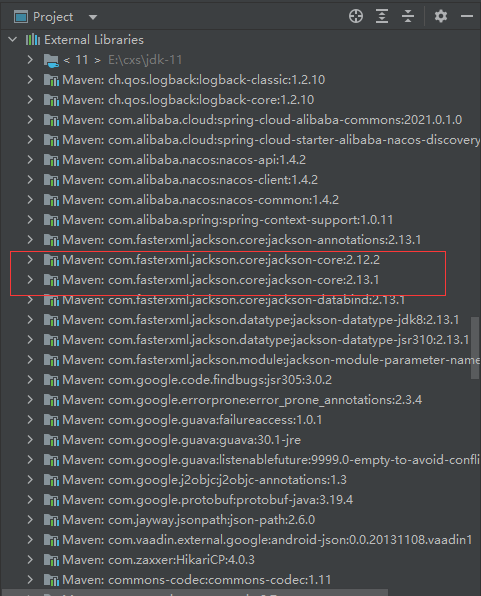Click library icon of nacos-api:1.4.2

point(51,160)
